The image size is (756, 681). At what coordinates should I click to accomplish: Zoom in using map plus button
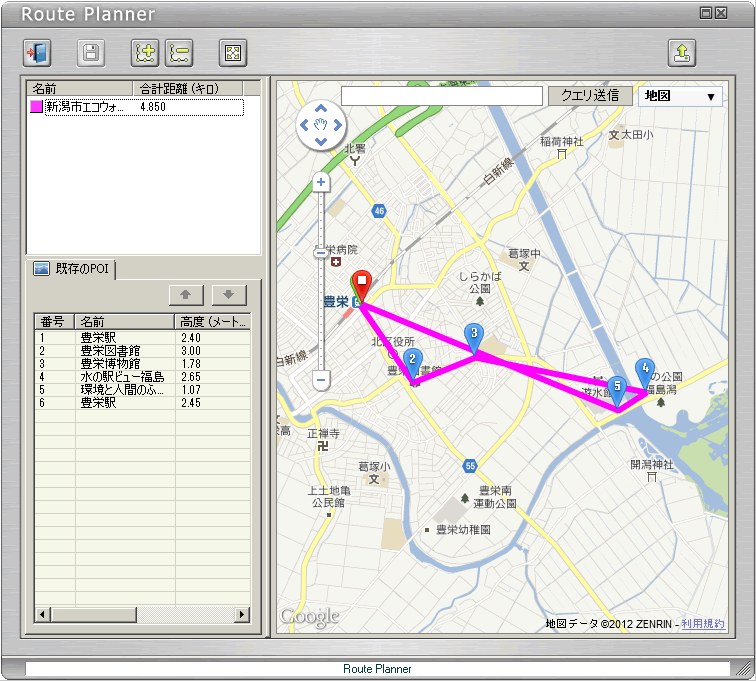[321, 182]
